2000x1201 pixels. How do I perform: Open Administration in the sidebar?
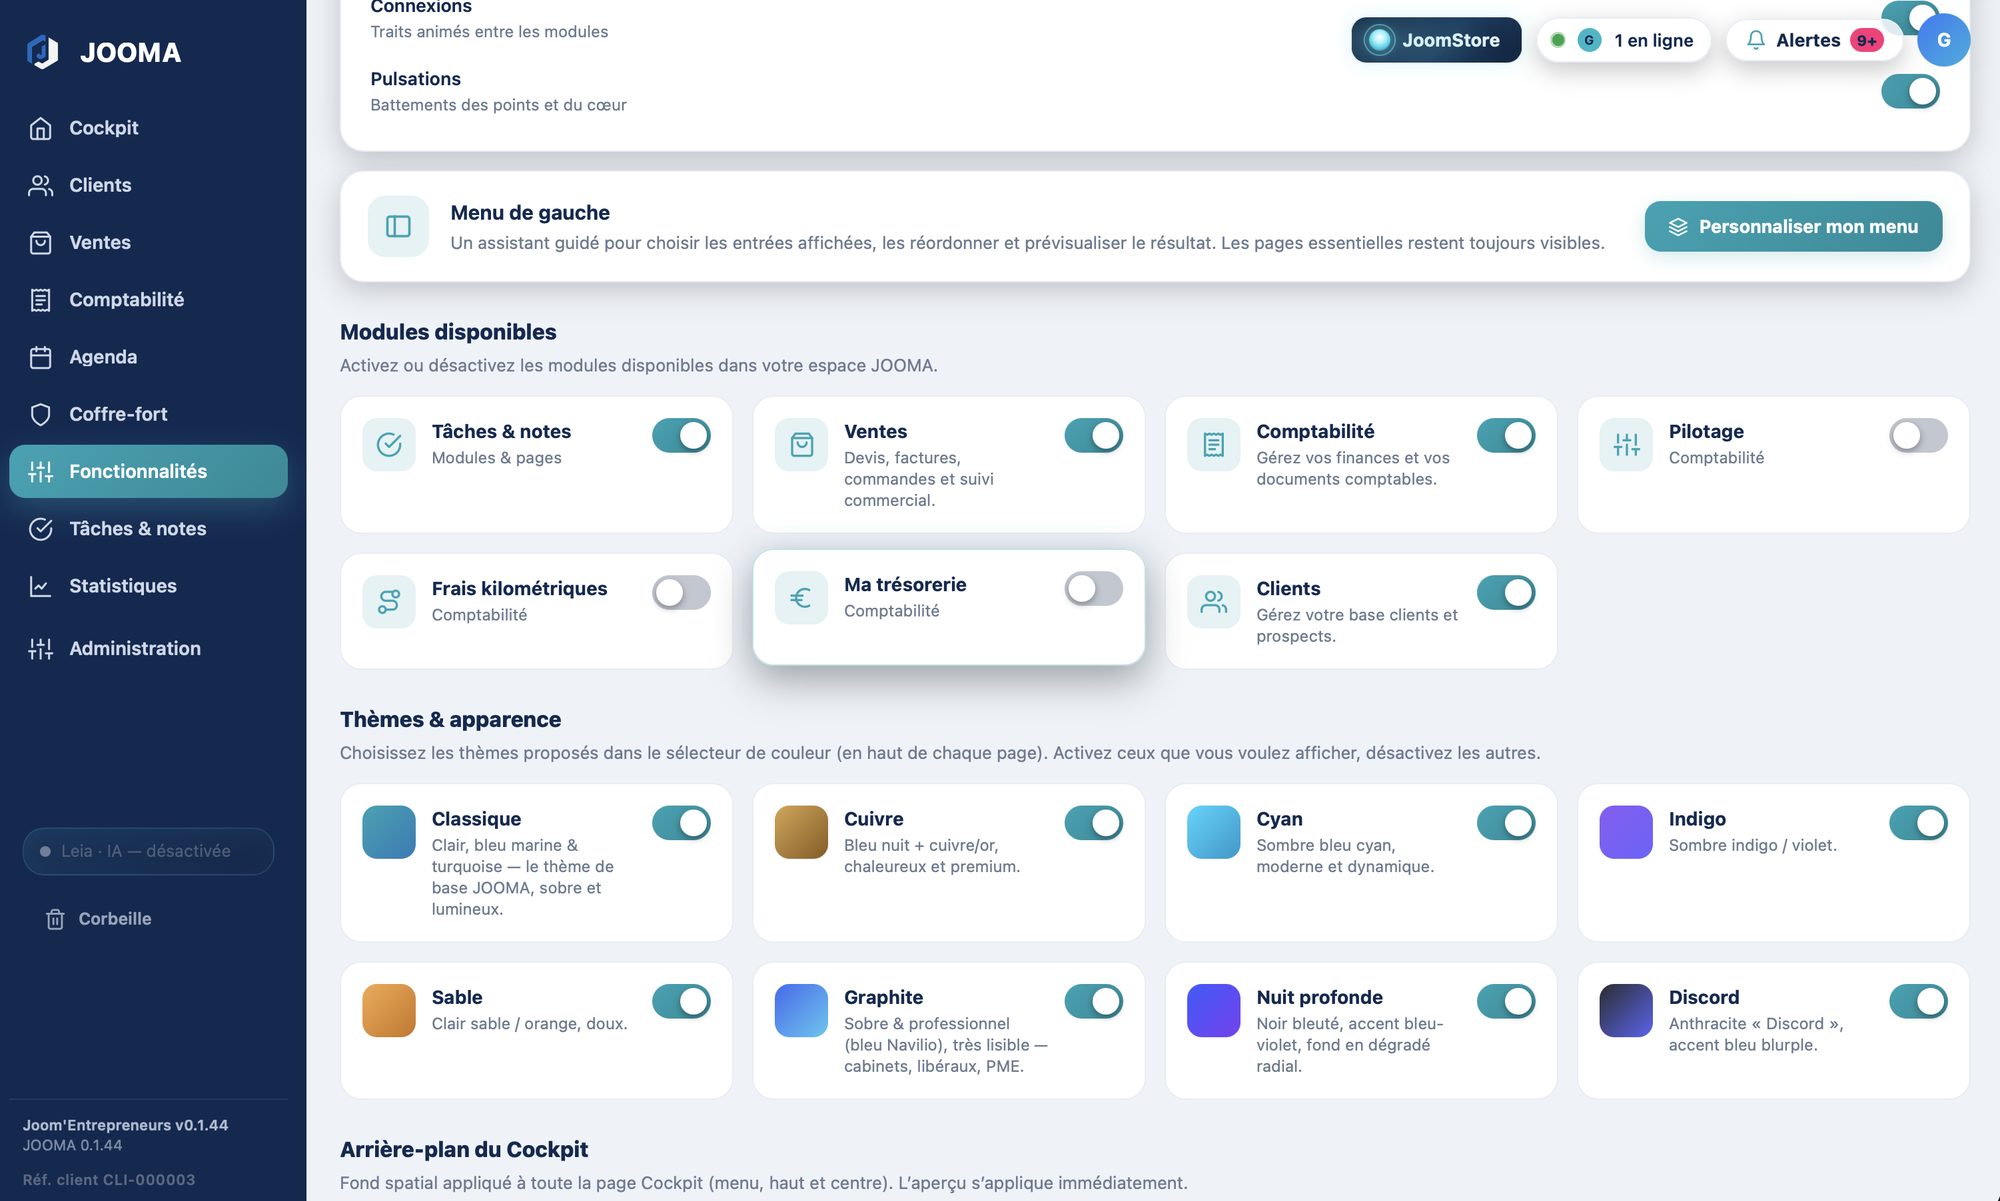coord(148,649)
